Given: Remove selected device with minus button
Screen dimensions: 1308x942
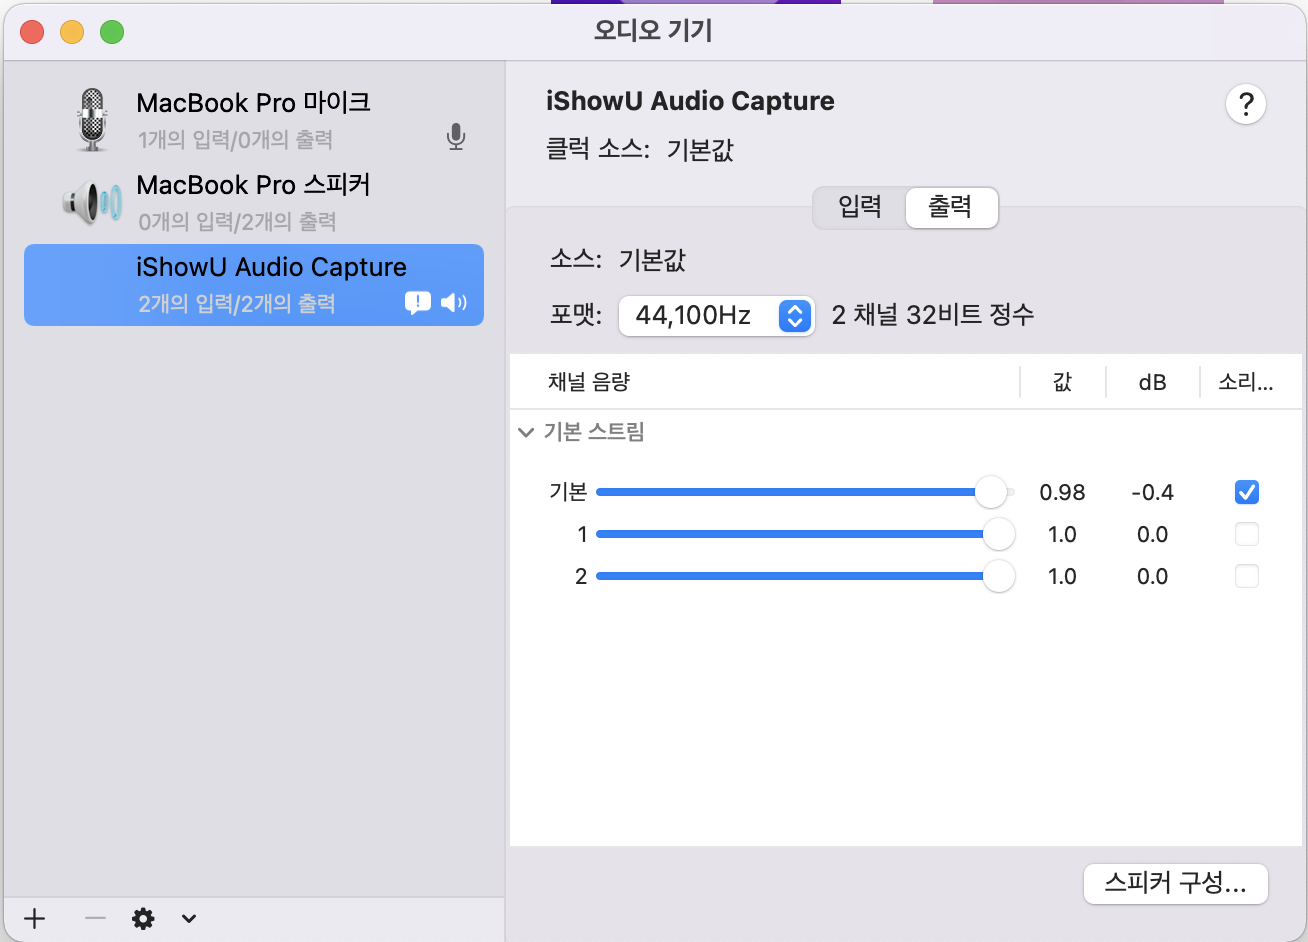Looking at the screenshot, I should pyautogui.click(x=95, y=918).
